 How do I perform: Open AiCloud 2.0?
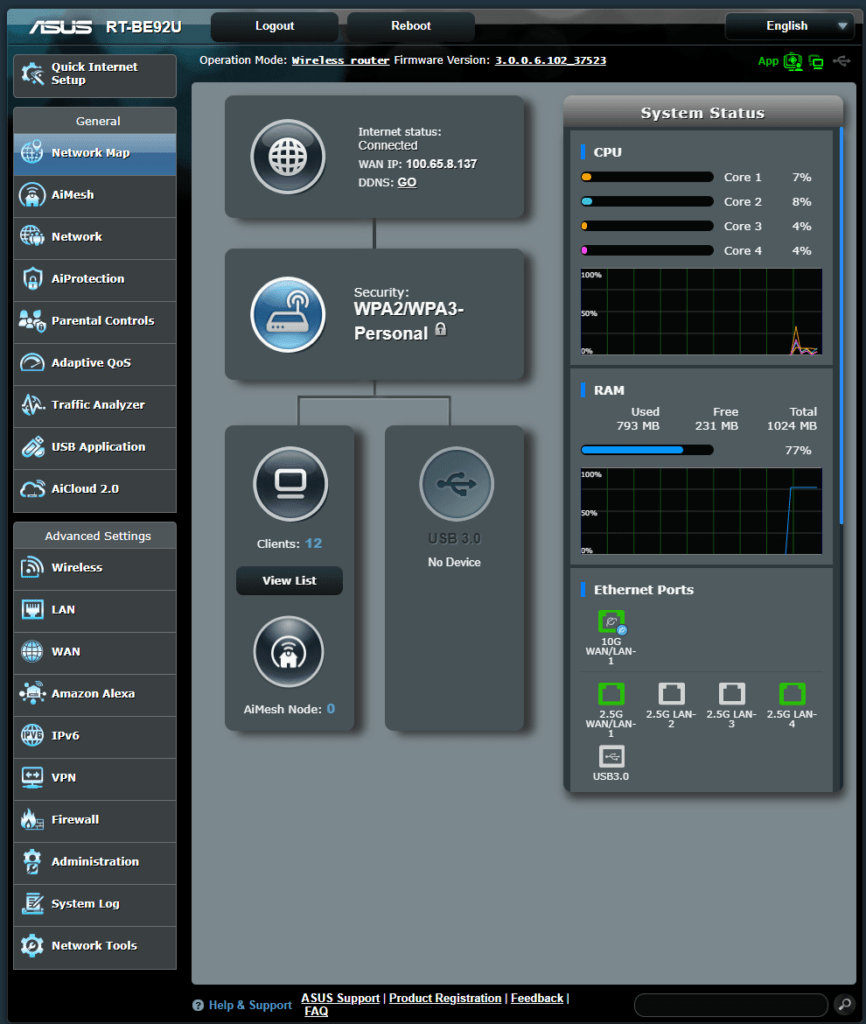(95, 489)
